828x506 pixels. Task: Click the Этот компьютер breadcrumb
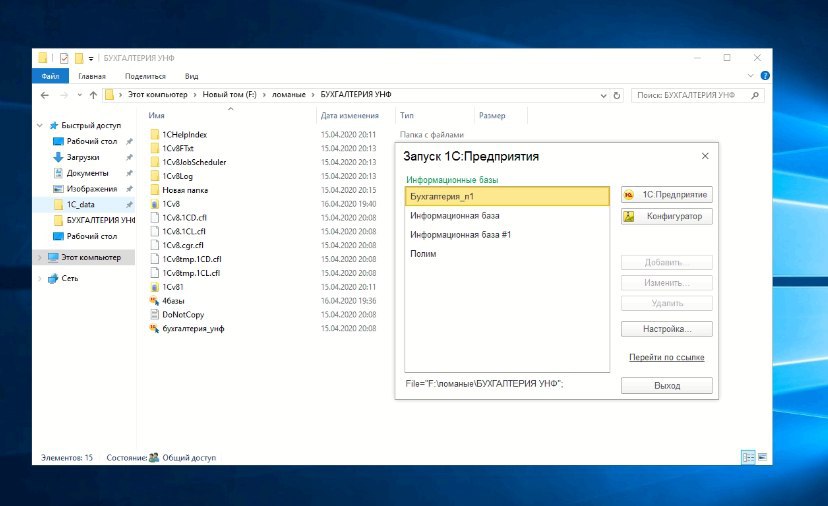(x=157, y=95)
